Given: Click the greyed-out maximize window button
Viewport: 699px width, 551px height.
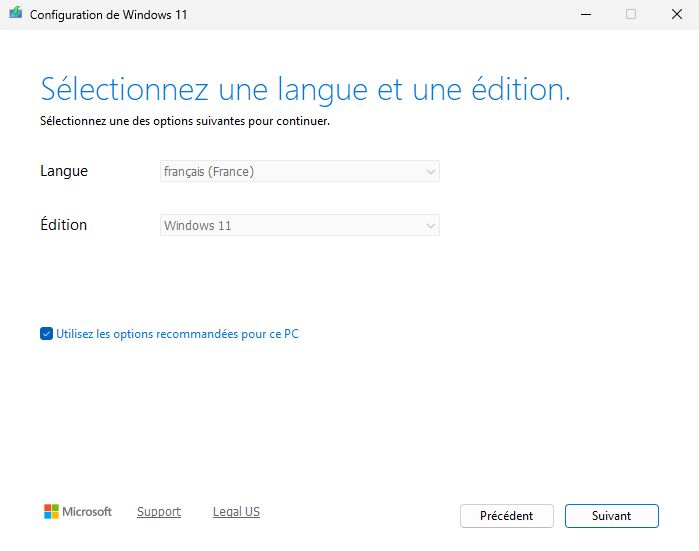Looking at the screenshot, I should [x=631, y=15].
